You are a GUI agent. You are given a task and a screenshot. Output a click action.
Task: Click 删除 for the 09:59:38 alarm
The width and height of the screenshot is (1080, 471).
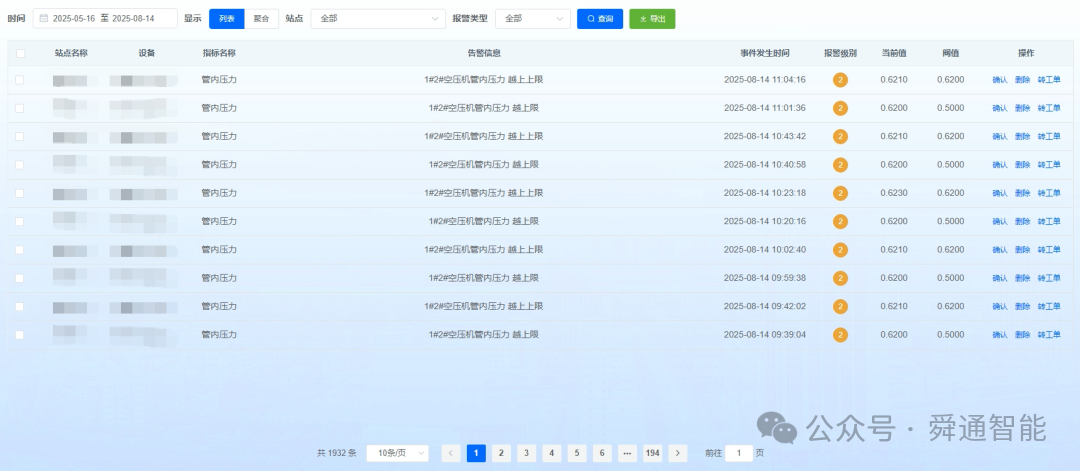pyautogui.click(x=1023, y=278)
